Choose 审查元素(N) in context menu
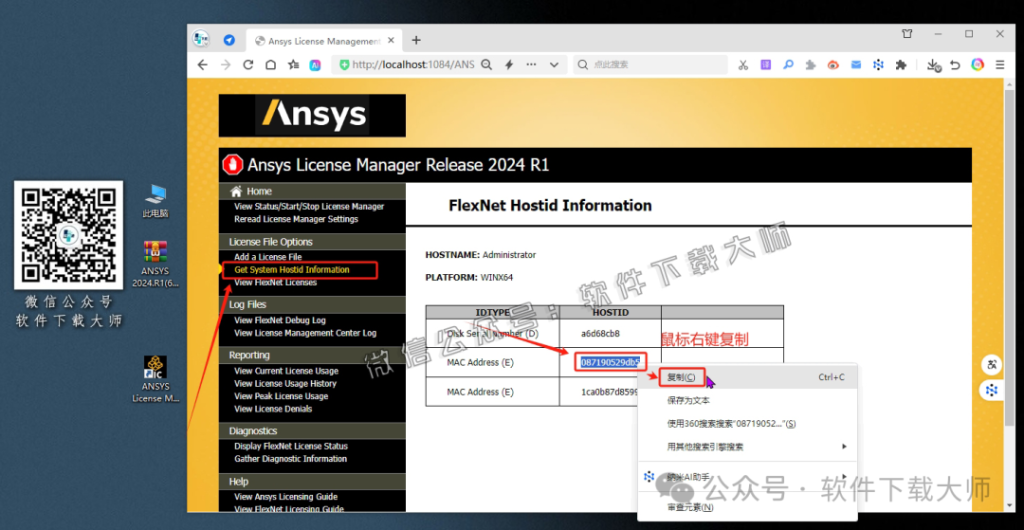The image size is (1024, 530). point(747,507)
